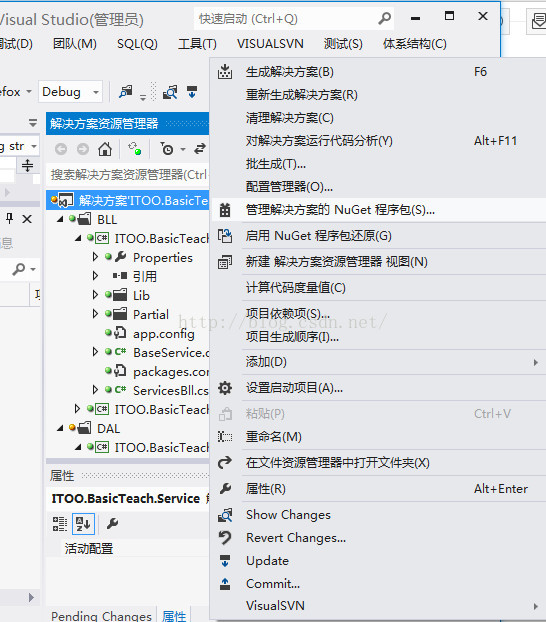The width and height of the screenshot is (546, 622).
Task: Click the Quick Launch search magnifier icon
Action: (x=384, y=18)
